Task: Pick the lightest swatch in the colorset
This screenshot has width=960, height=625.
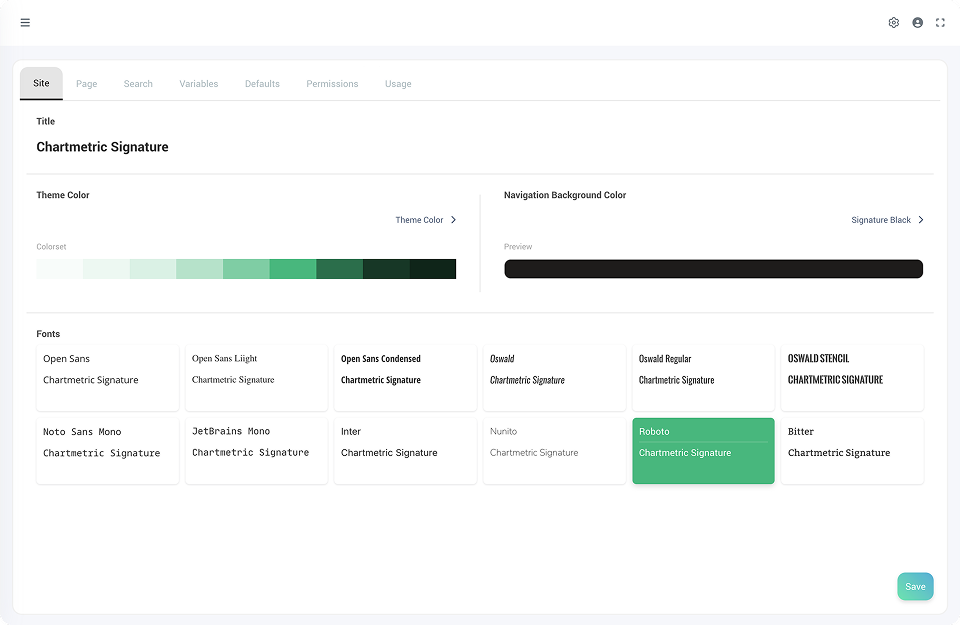Action: 59,269
